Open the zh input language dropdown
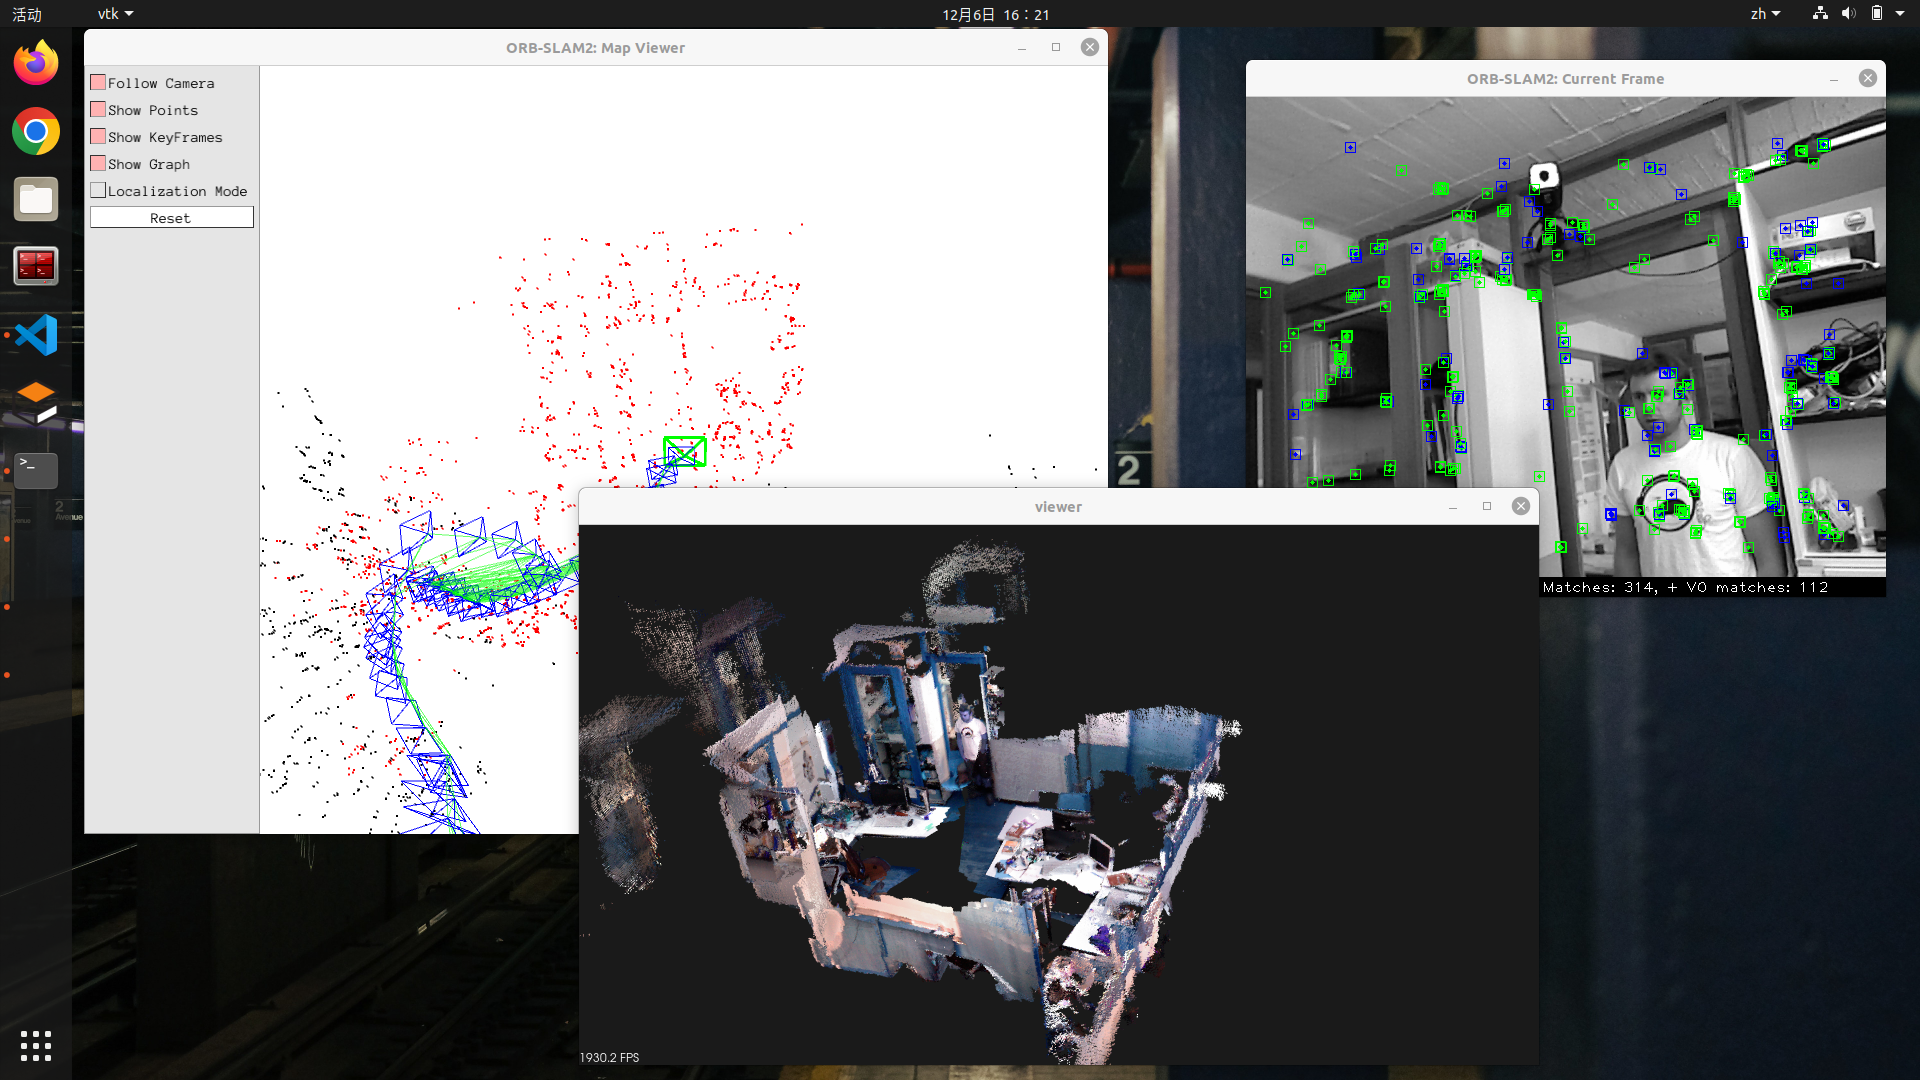Screen dimensions: 1920x1080 pos(1765,14)
